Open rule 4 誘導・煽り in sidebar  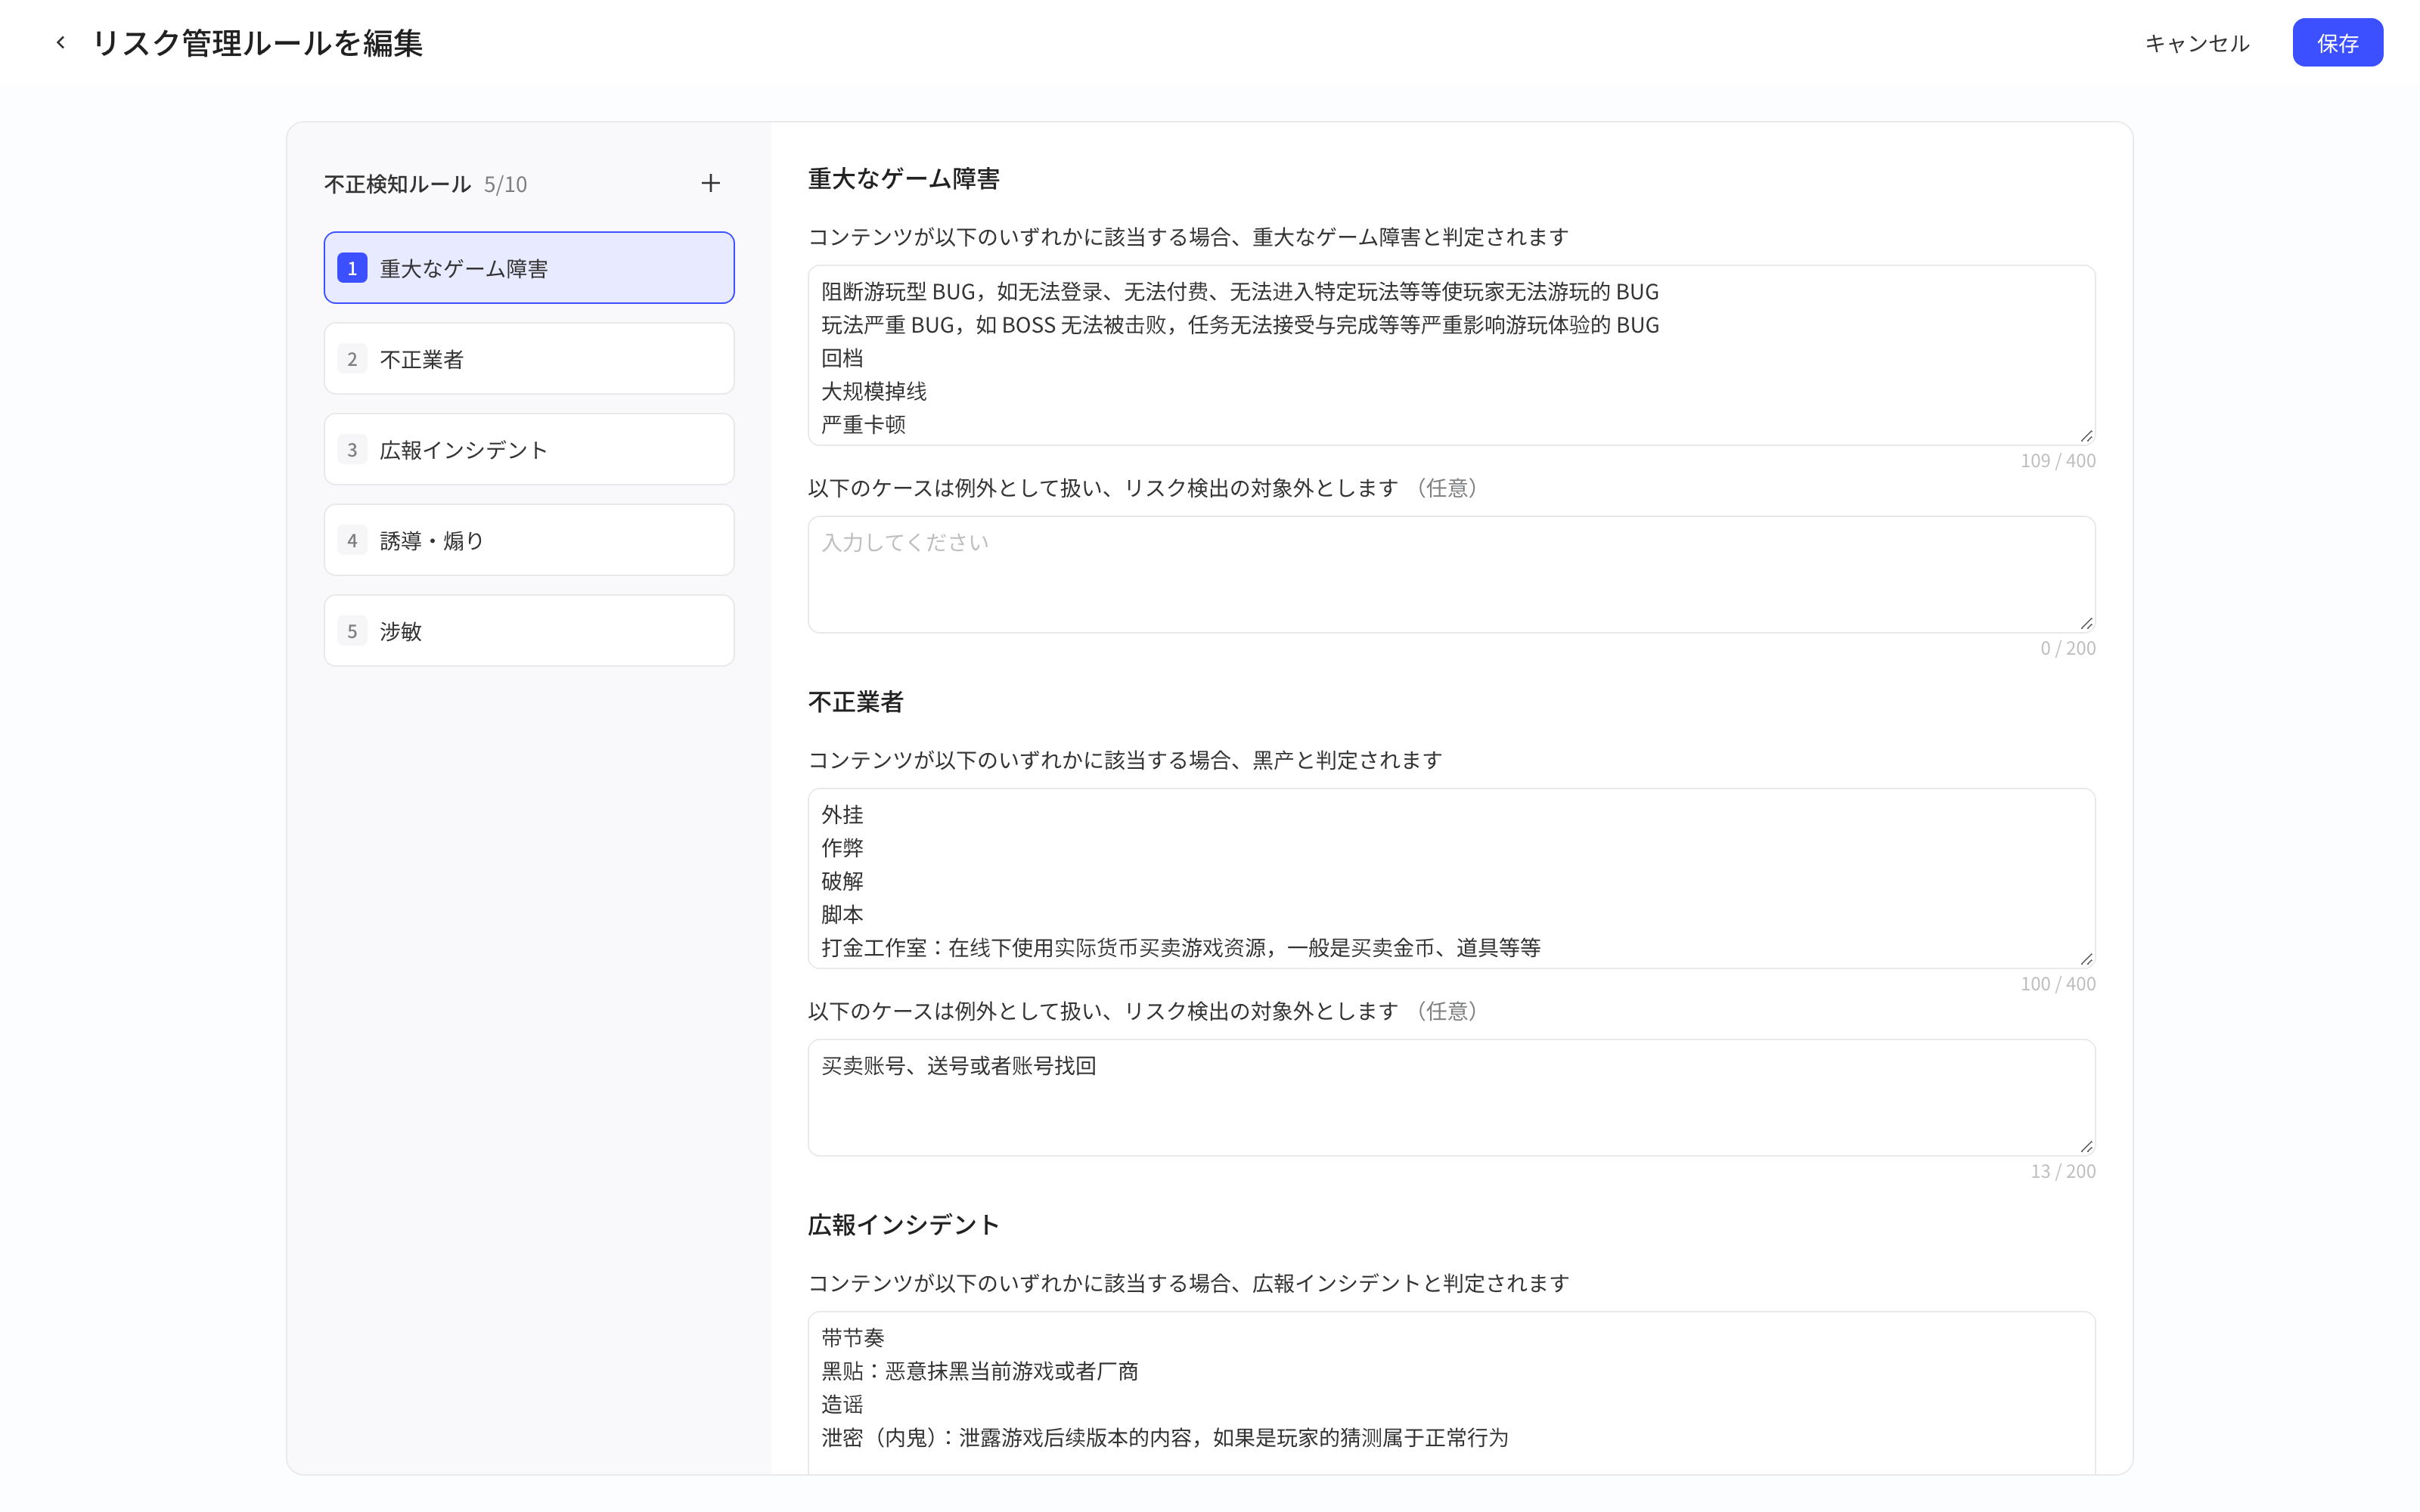[x=529, y=540]
